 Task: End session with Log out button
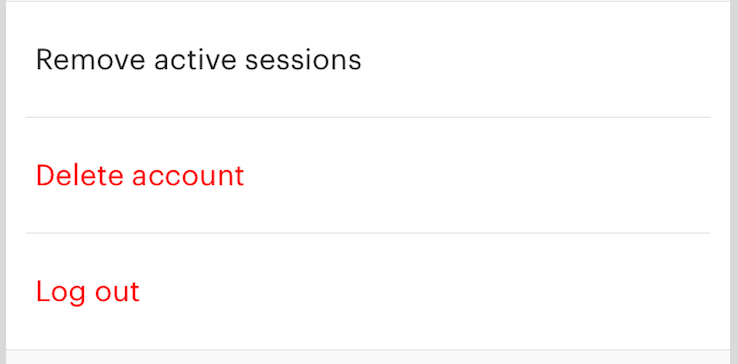(x=368, y=291)
